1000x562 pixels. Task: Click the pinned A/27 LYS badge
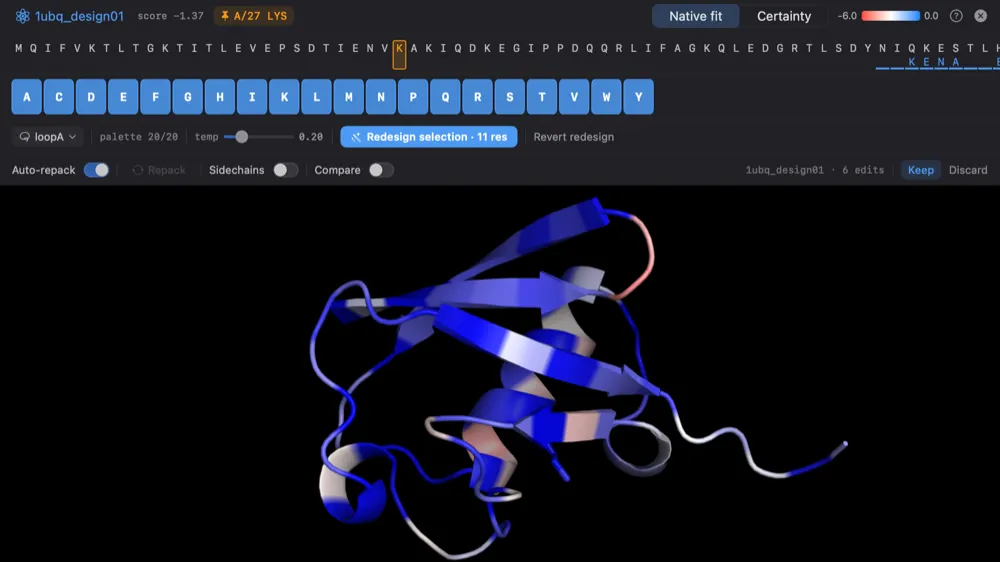click(x=254, y=16)
